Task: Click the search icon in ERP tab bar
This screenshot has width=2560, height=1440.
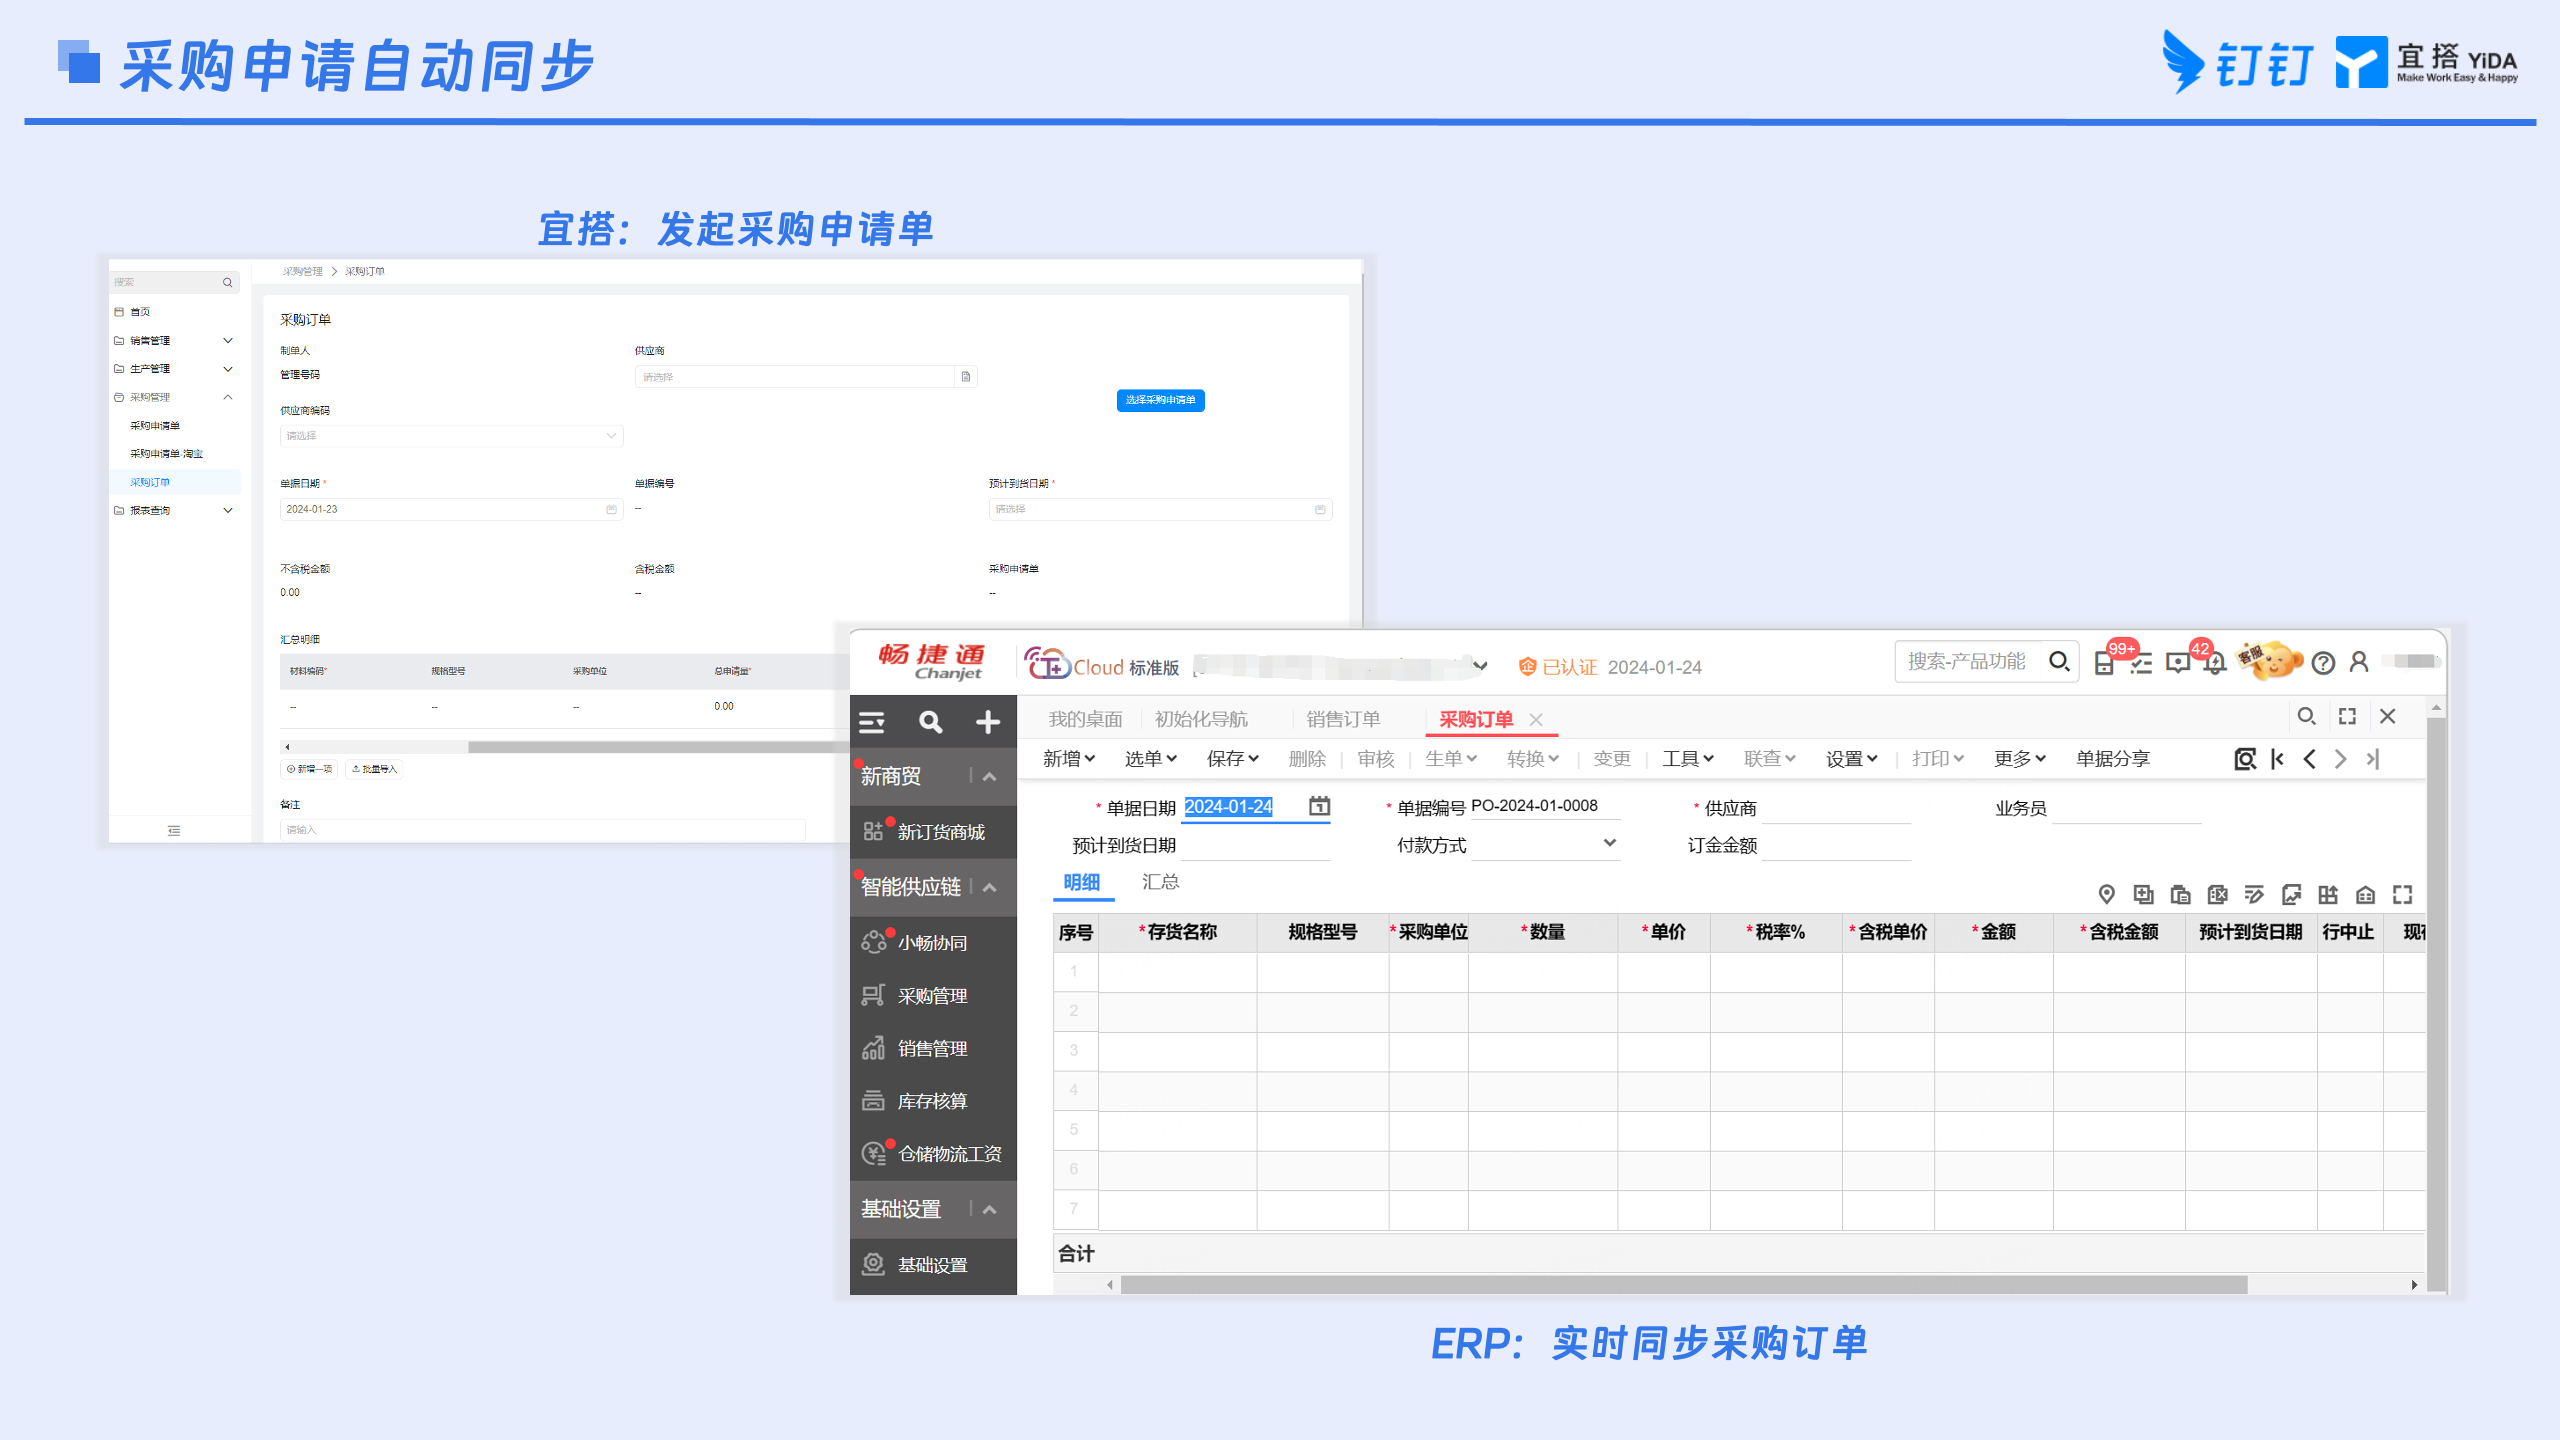Action: point(2307,716)
